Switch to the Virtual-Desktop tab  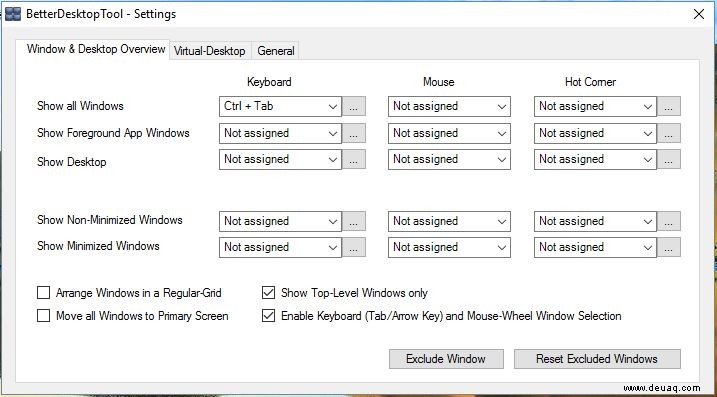210,51
